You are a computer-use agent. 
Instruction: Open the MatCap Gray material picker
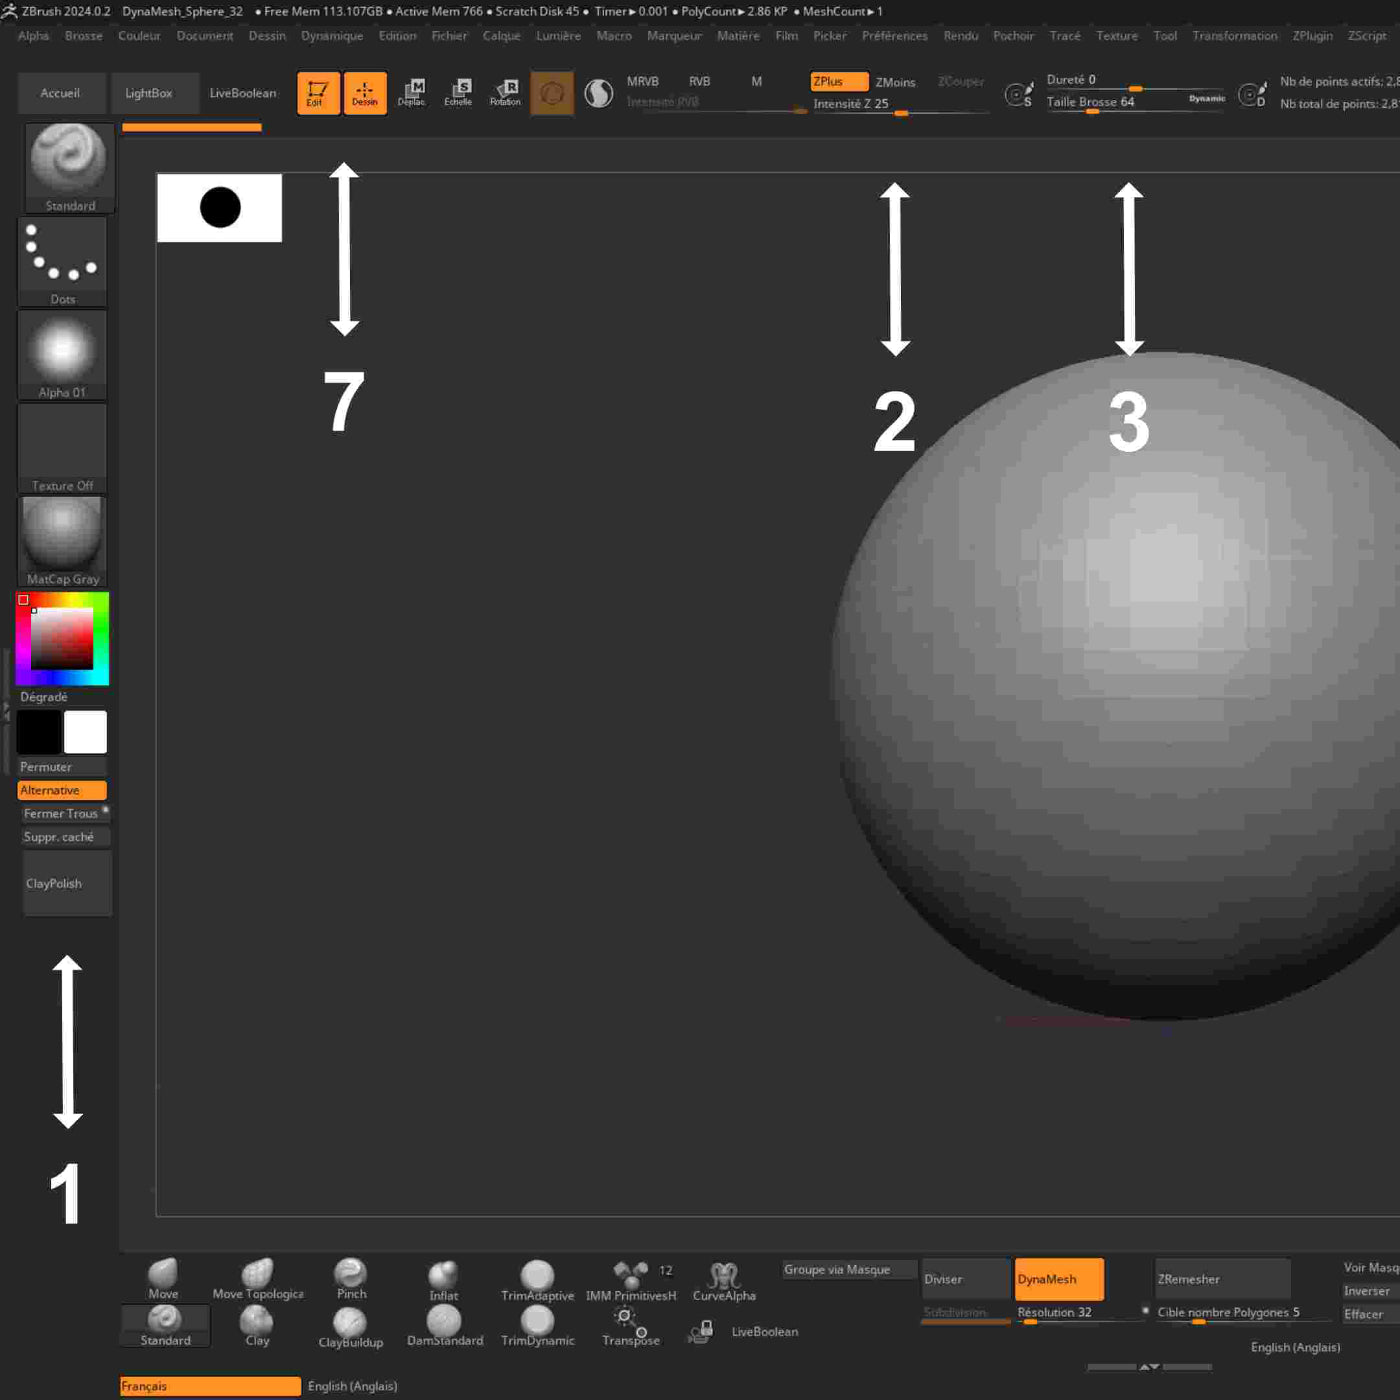point(62,540)
